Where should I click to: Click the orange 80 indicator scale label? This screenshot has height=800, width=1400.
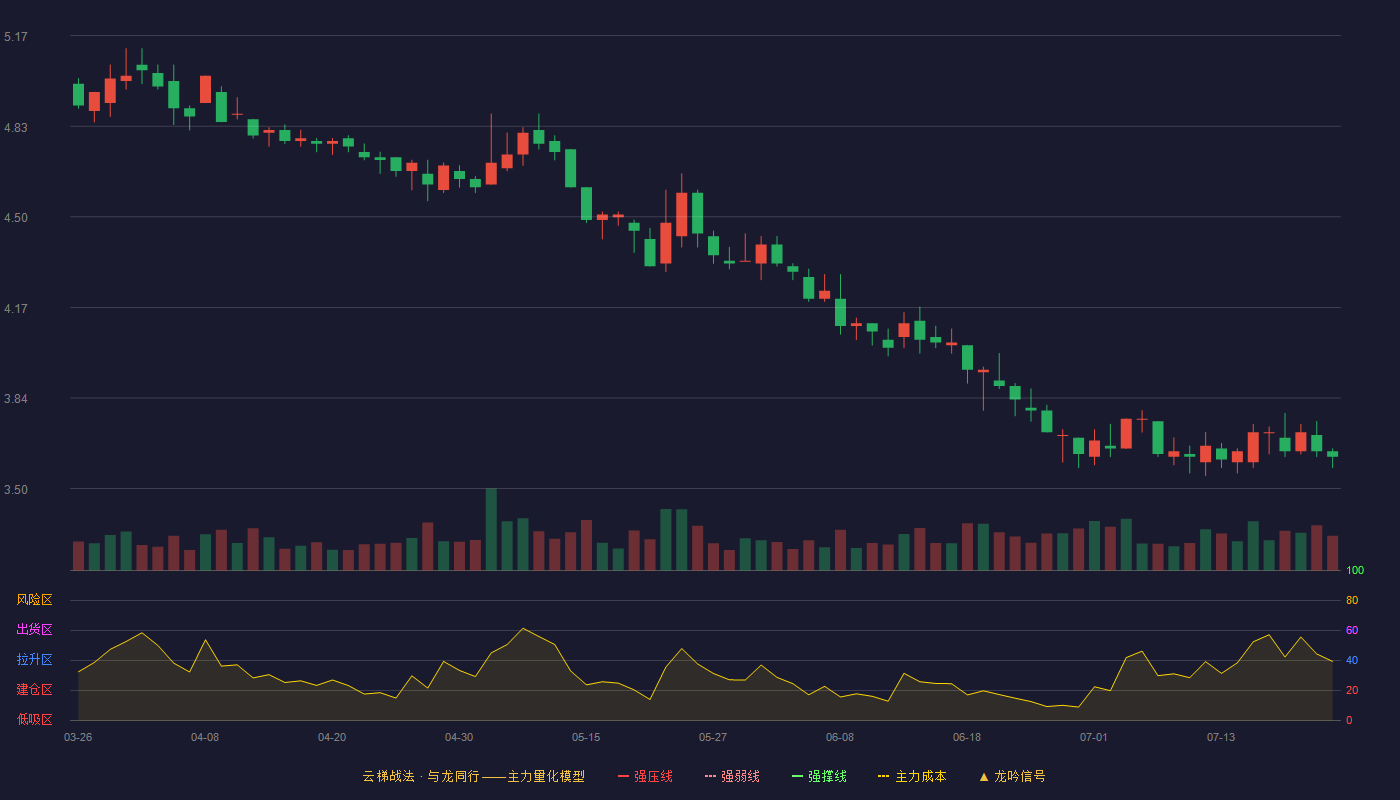pyautogui.click(x=1352, y=600)
